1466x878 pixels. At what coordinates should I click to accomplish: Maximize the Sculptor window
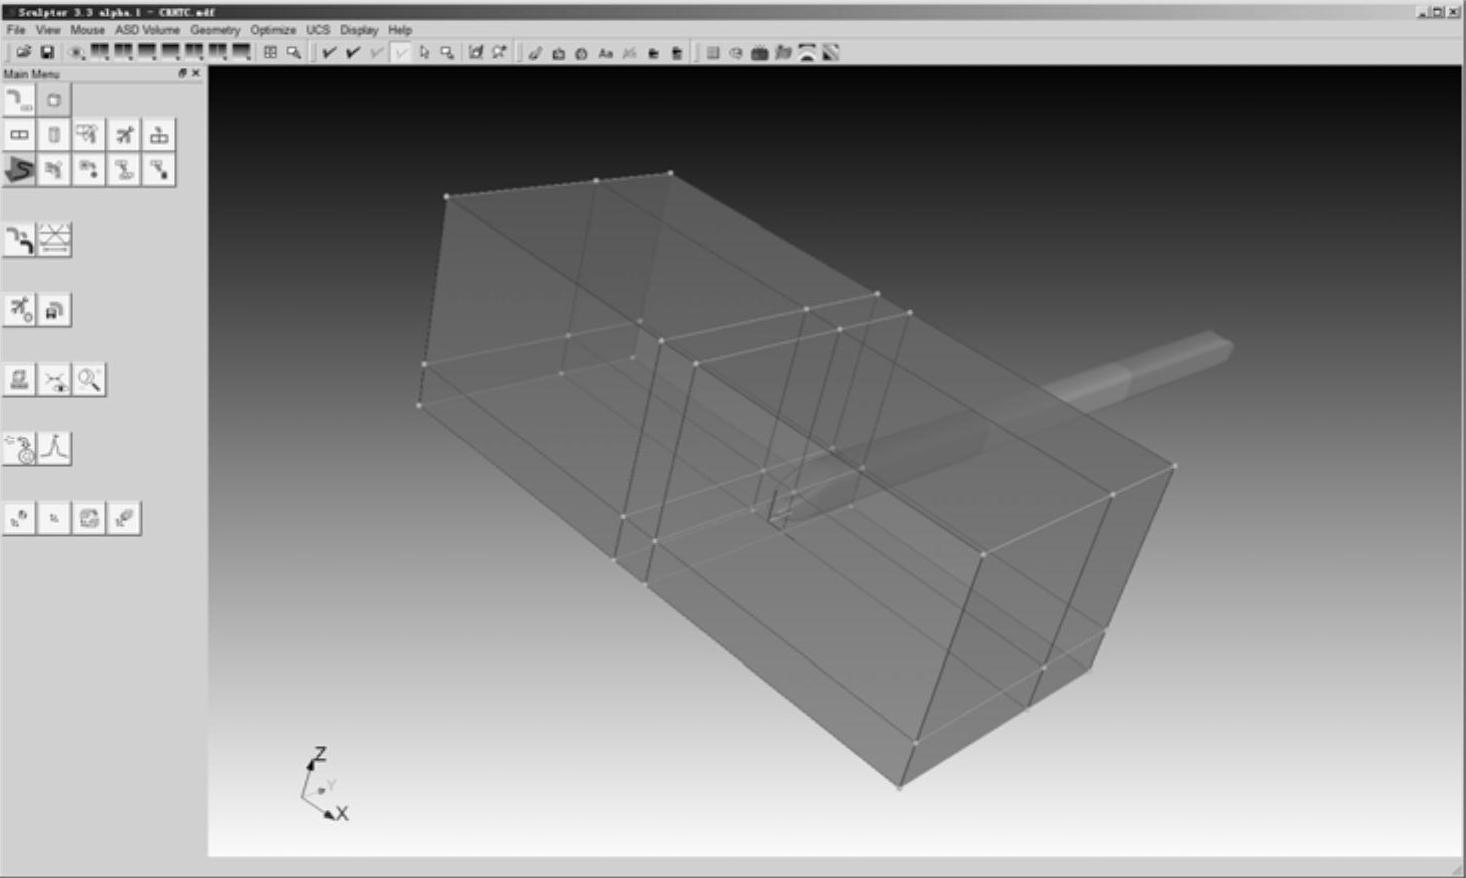(x=1438, y=11)
